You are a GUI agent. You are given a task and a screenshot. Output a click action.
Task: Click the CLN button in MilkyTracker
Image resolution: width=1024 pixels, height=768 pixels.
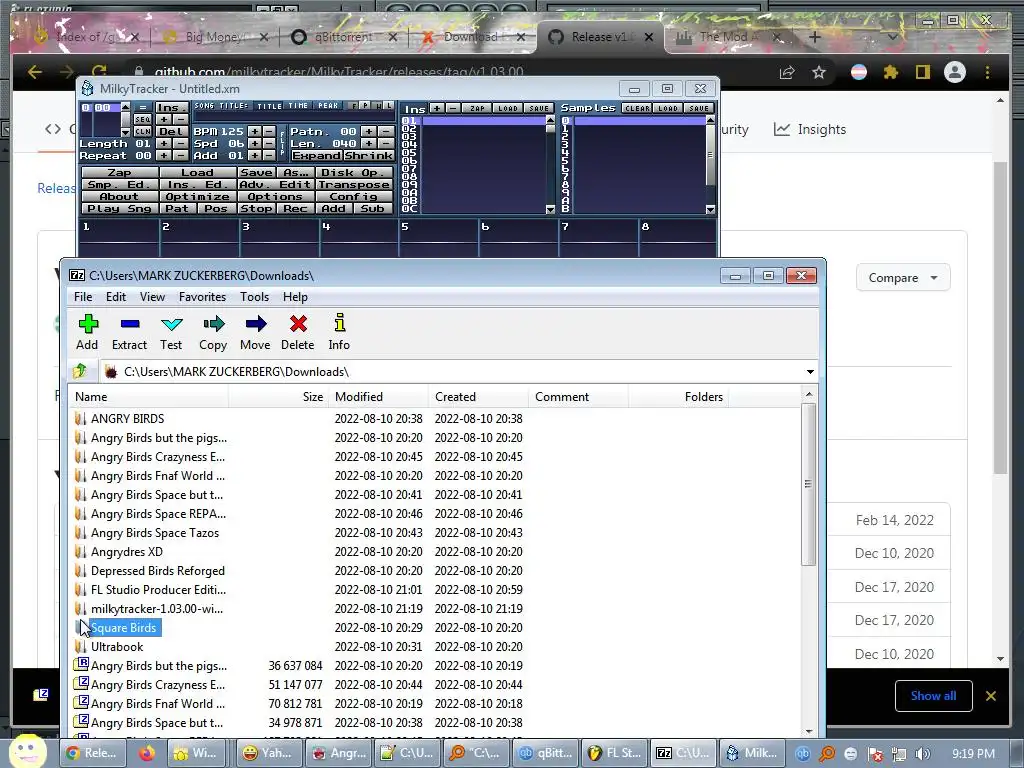[x=142, y=131]
